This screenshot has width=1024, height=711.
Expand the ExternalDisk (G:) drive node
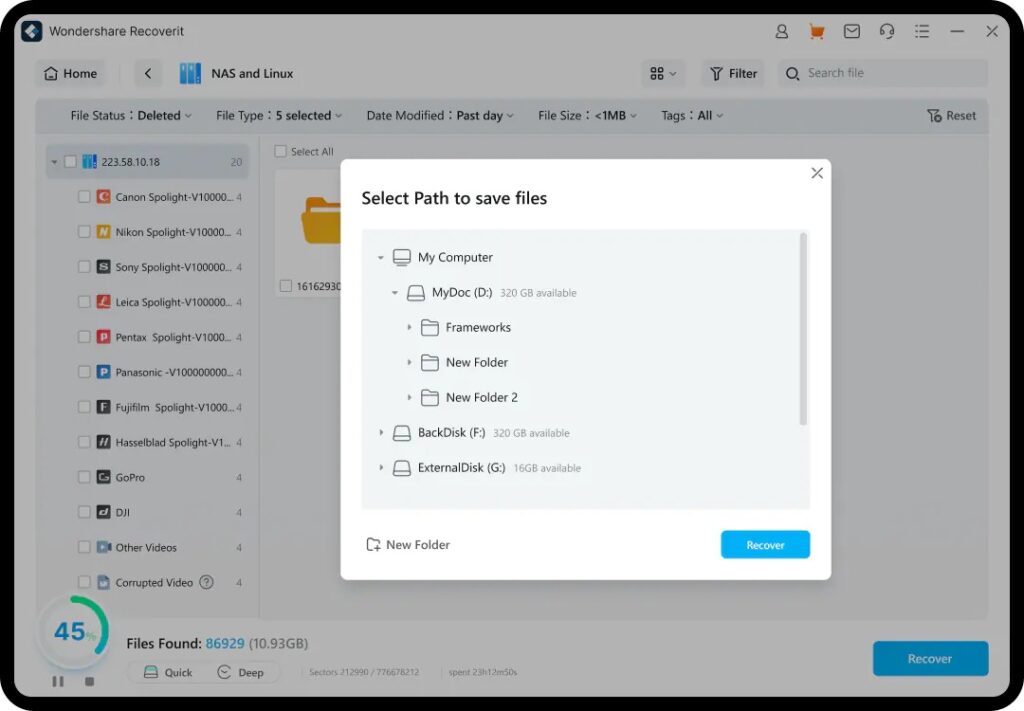coord(381,467)
